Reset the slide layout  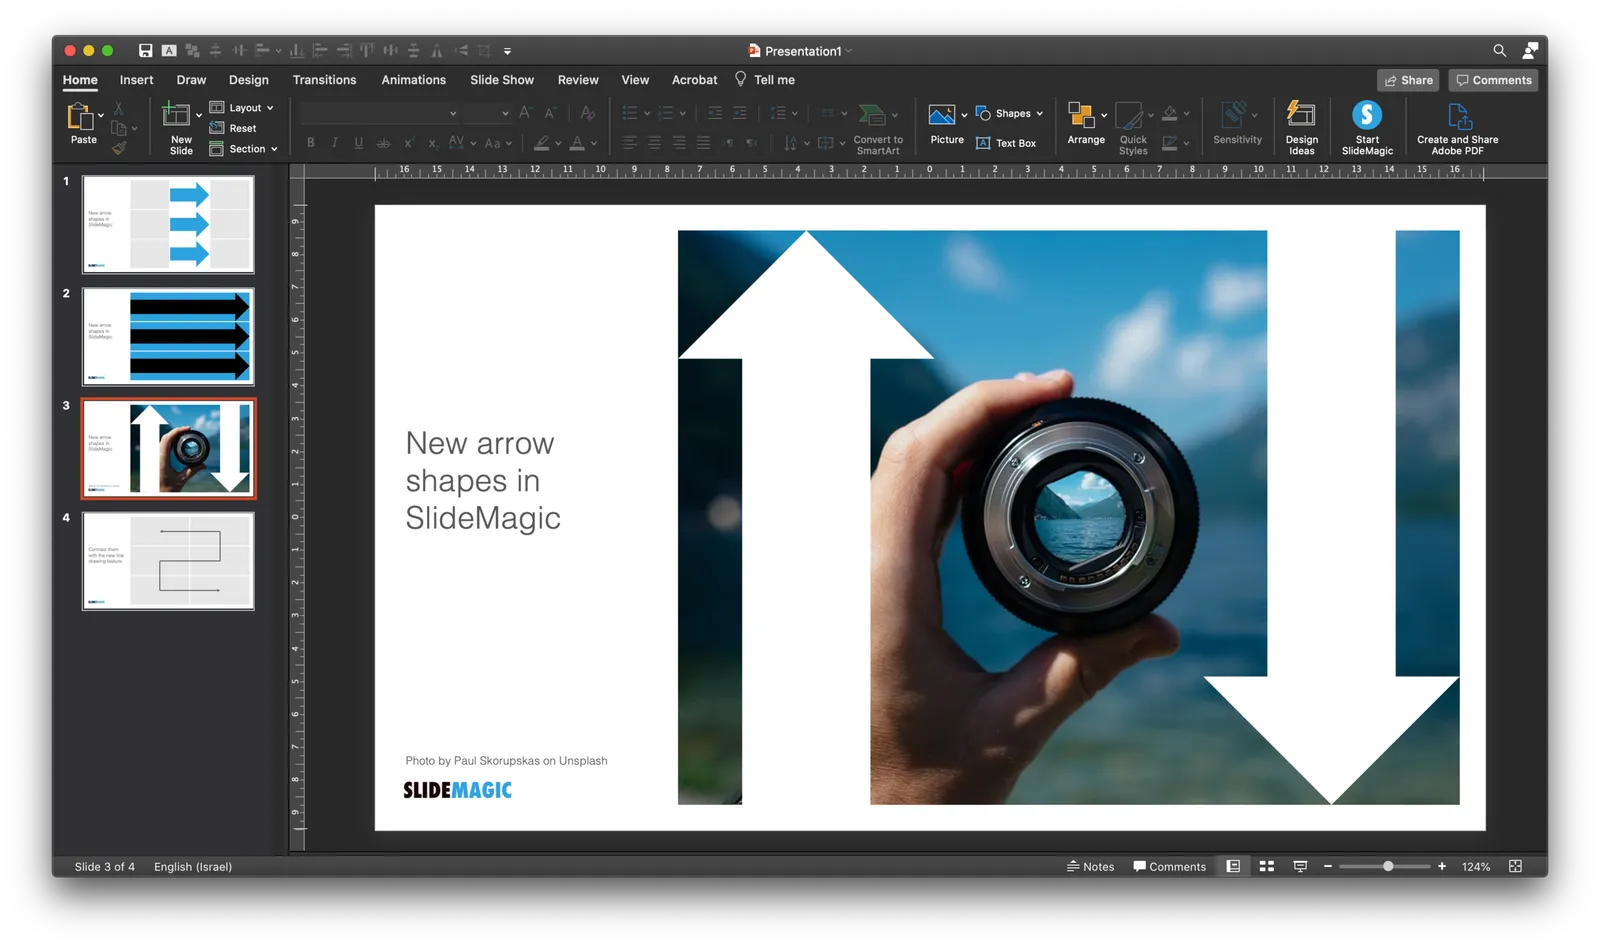pos(233,128)
